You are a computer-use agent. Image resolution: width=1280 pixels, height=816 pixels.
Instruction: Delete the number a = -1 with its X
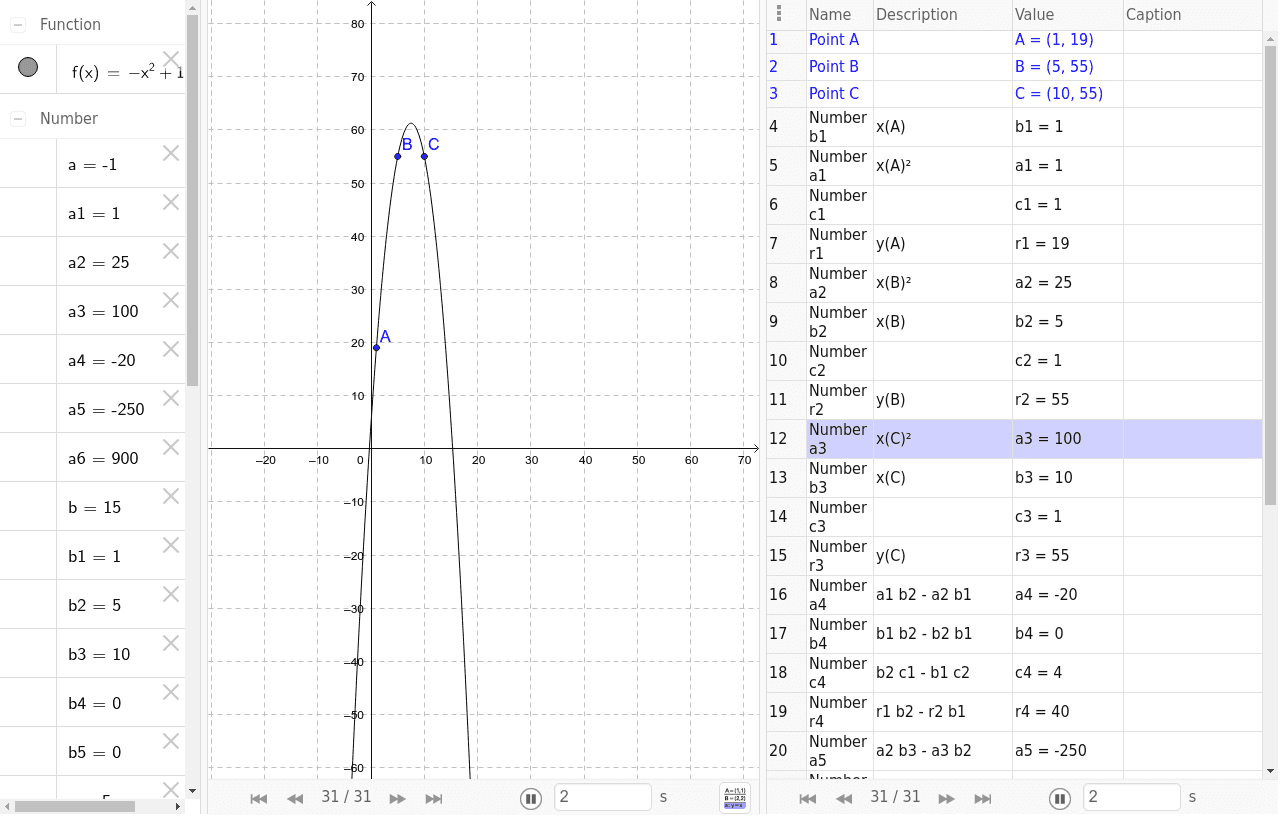tap(170, 152)
